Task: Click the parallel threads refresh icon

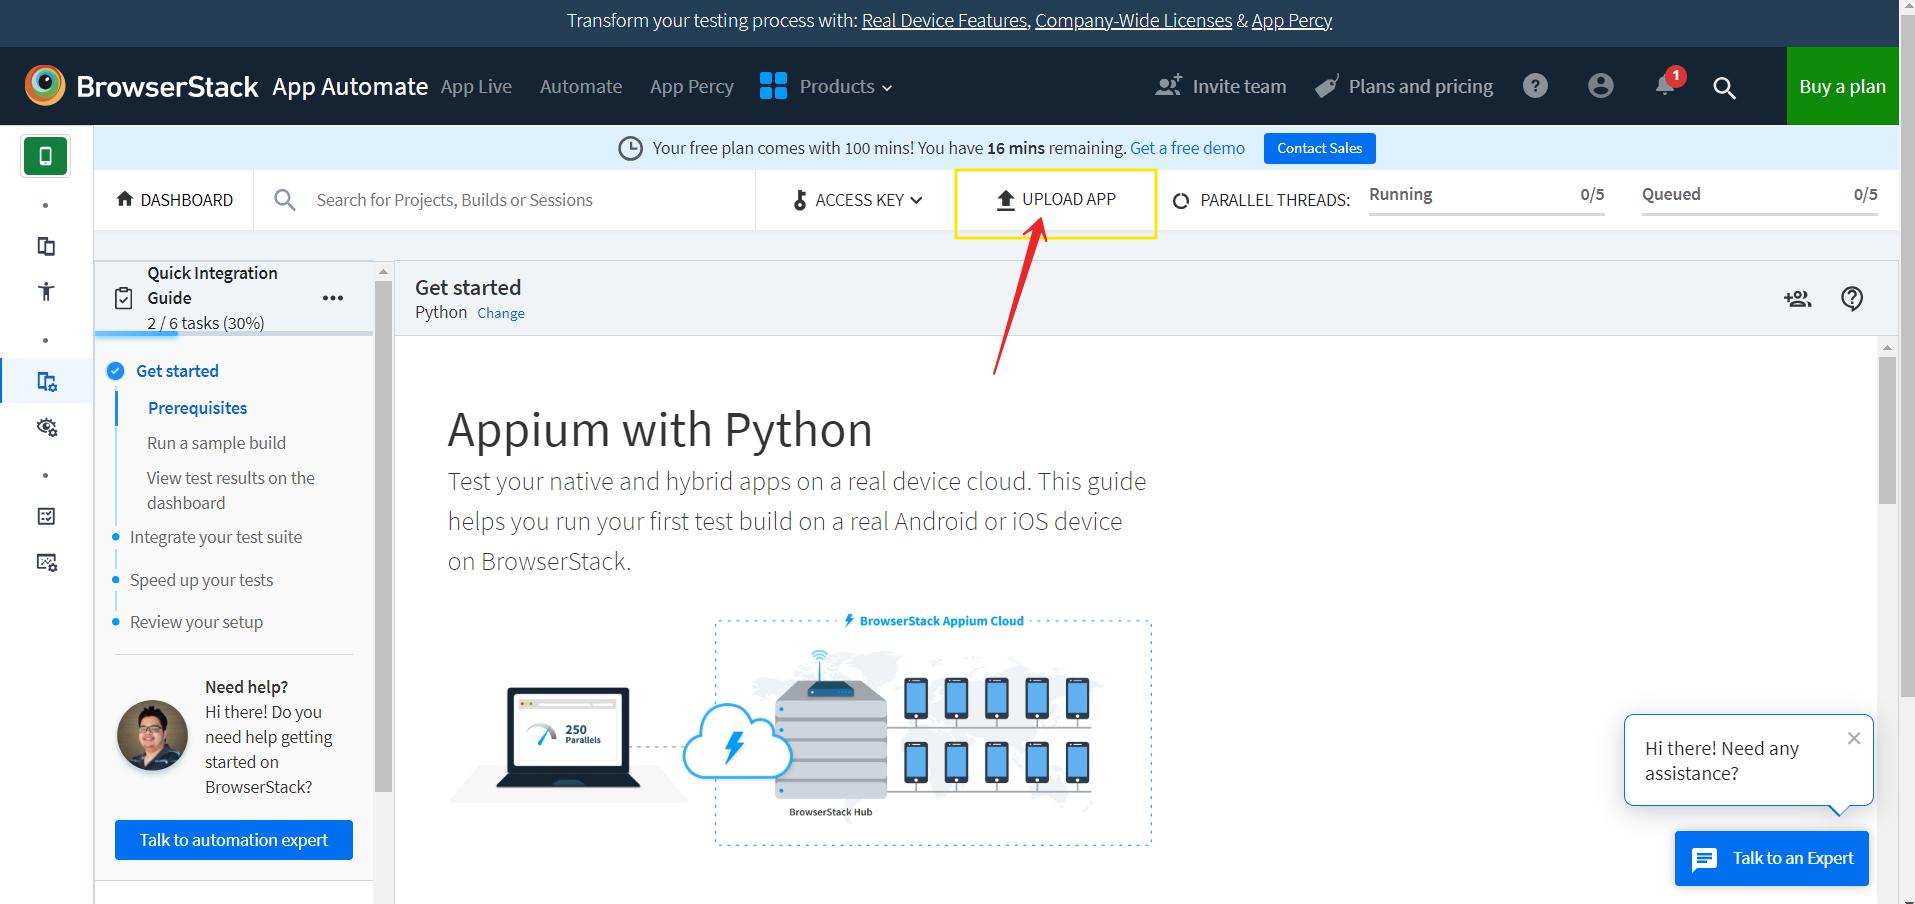Action: click(1181, 200)
